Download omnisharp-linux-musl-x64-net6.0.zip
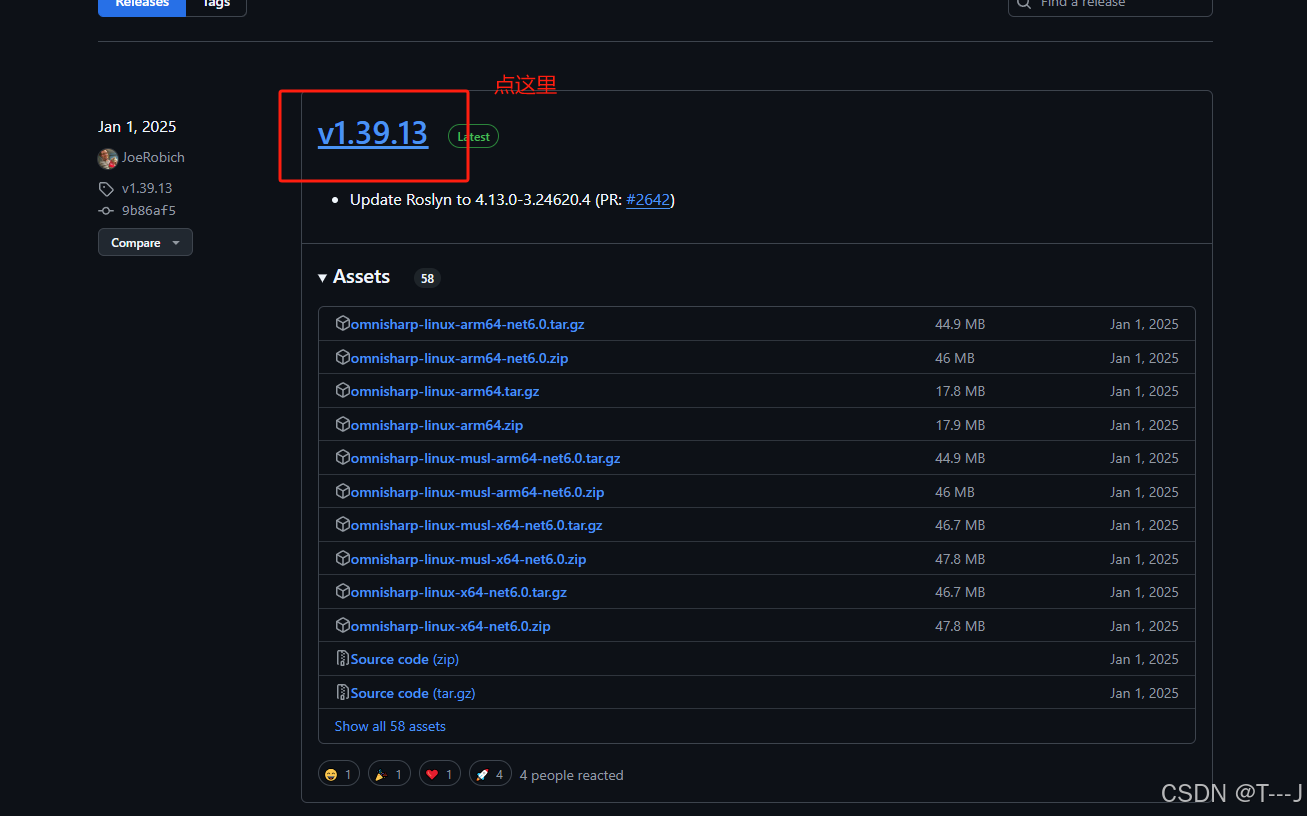The height and width of the screenshot is (816, 1307). click(468, 559)
